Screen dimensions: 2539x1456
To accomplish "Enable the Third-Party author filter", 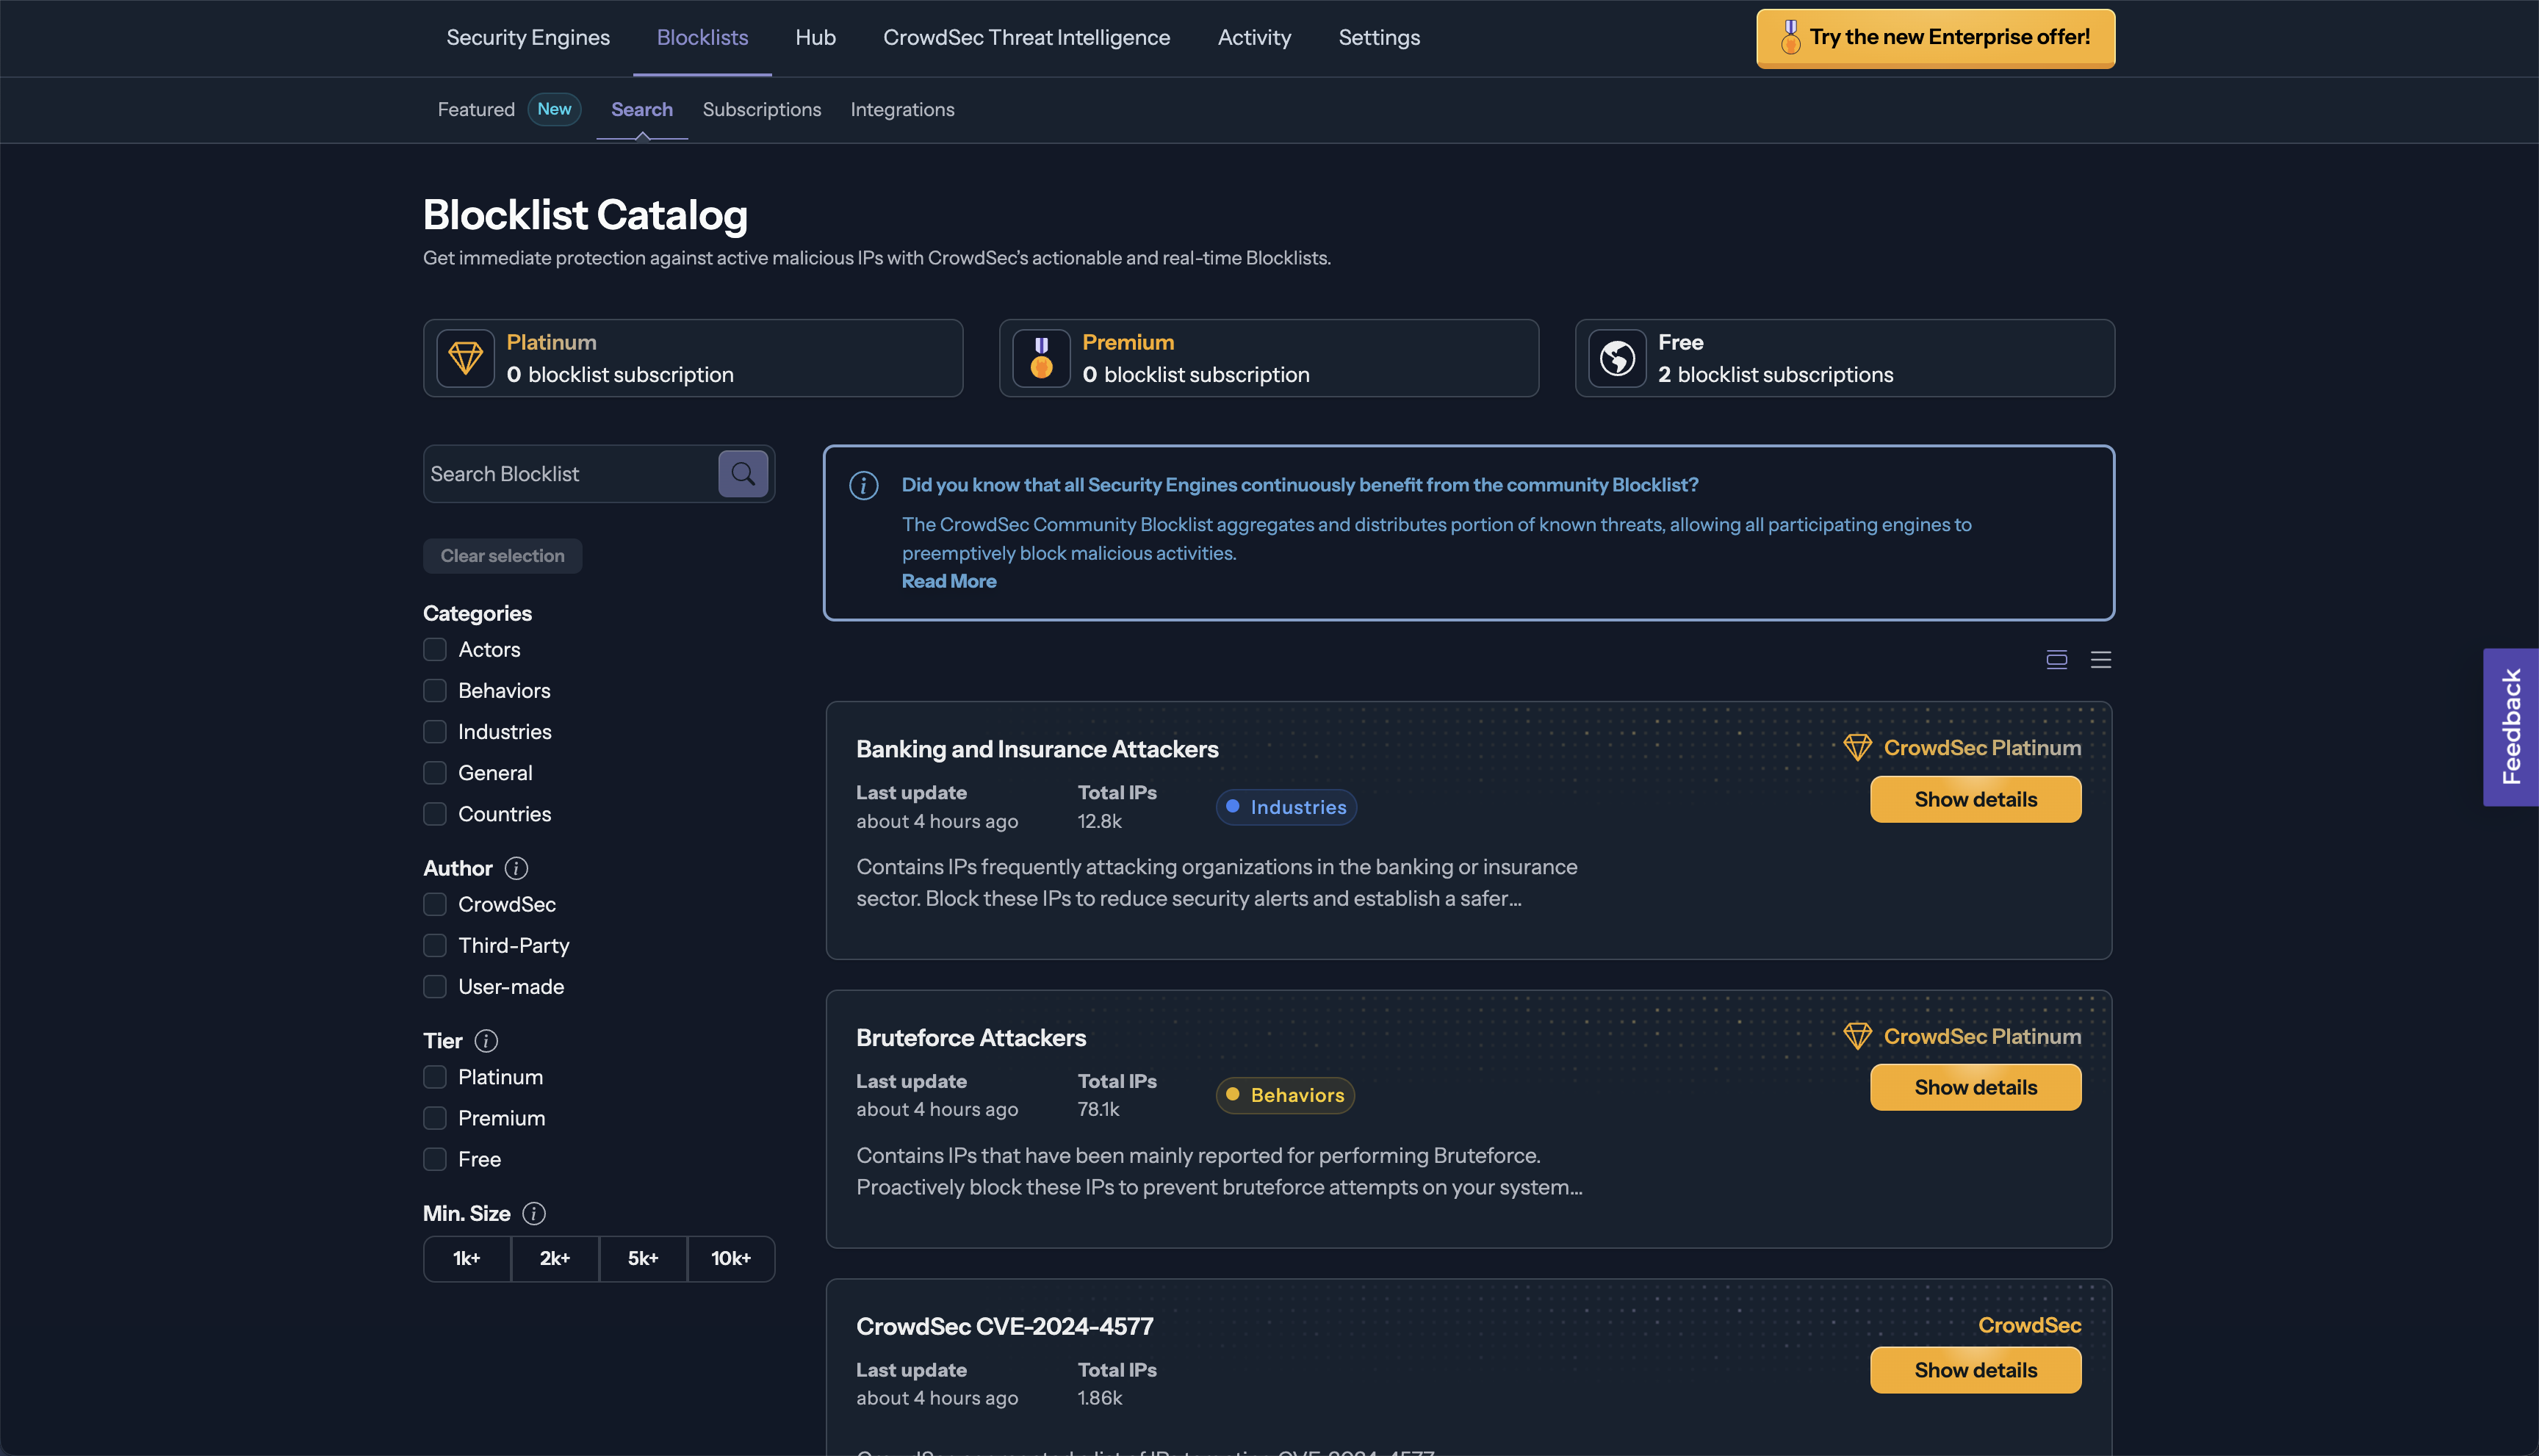I will [435, 945].
